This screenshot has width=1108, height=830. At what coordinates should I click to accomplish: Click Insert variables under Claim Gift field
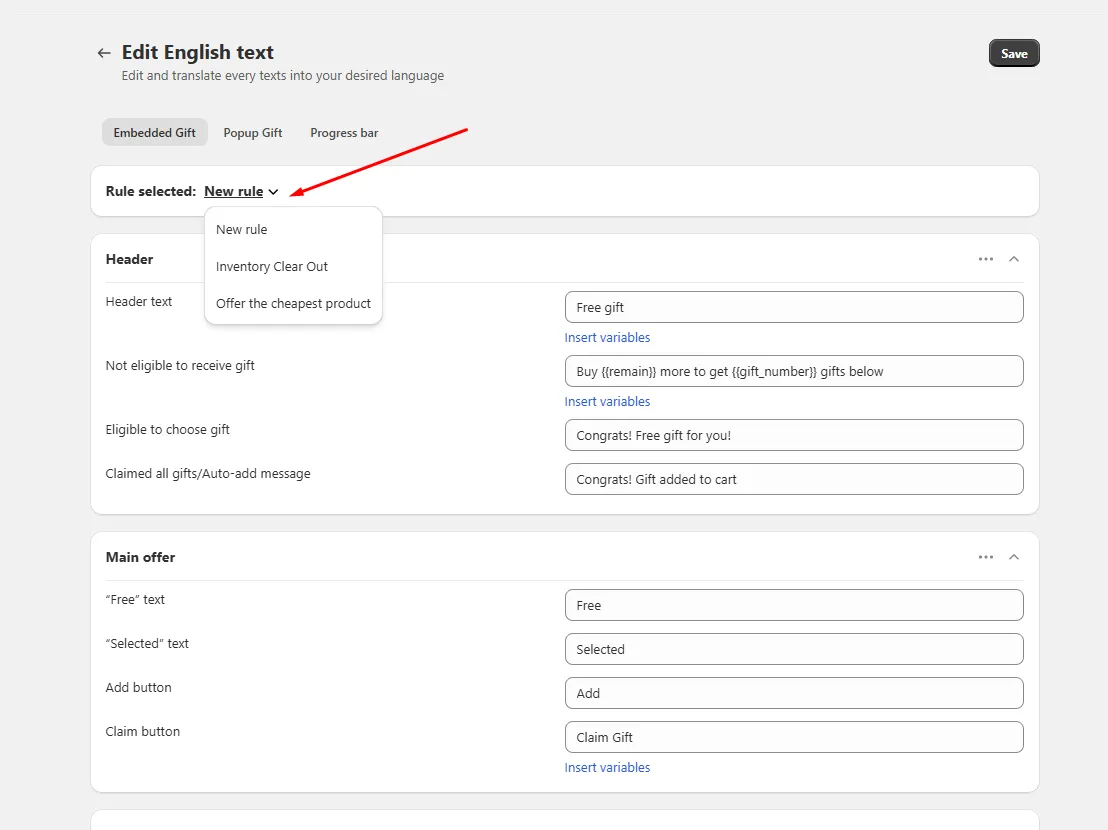[x=607, y=767]
